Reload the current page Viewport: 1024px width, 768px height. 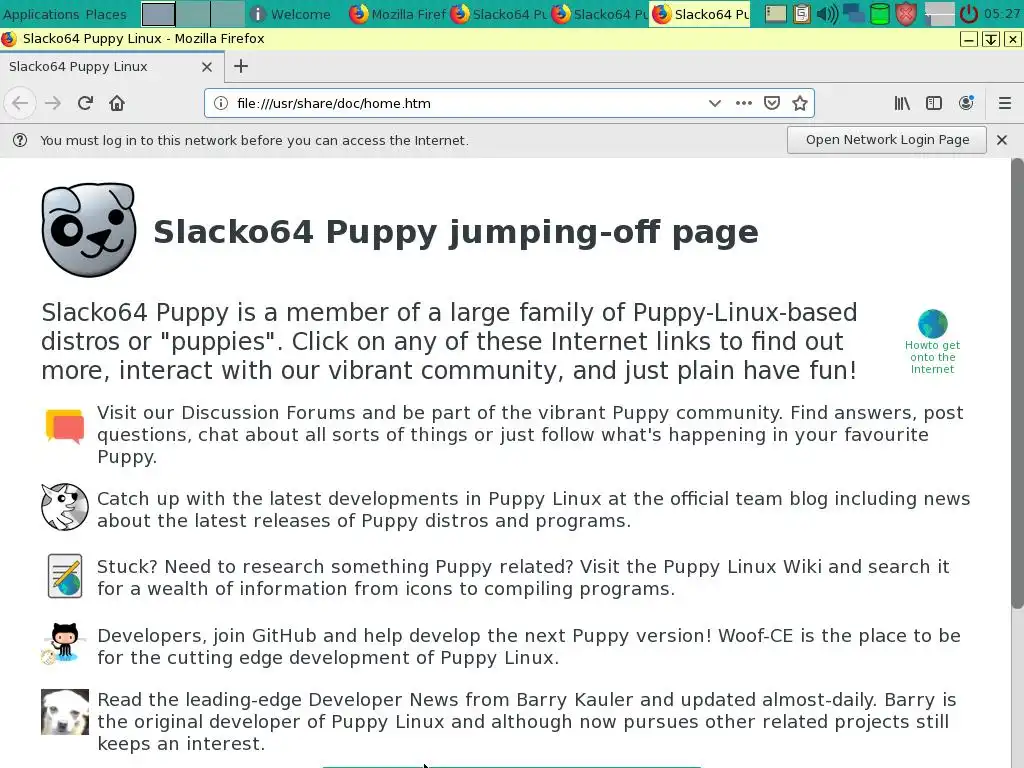point(85,103)
